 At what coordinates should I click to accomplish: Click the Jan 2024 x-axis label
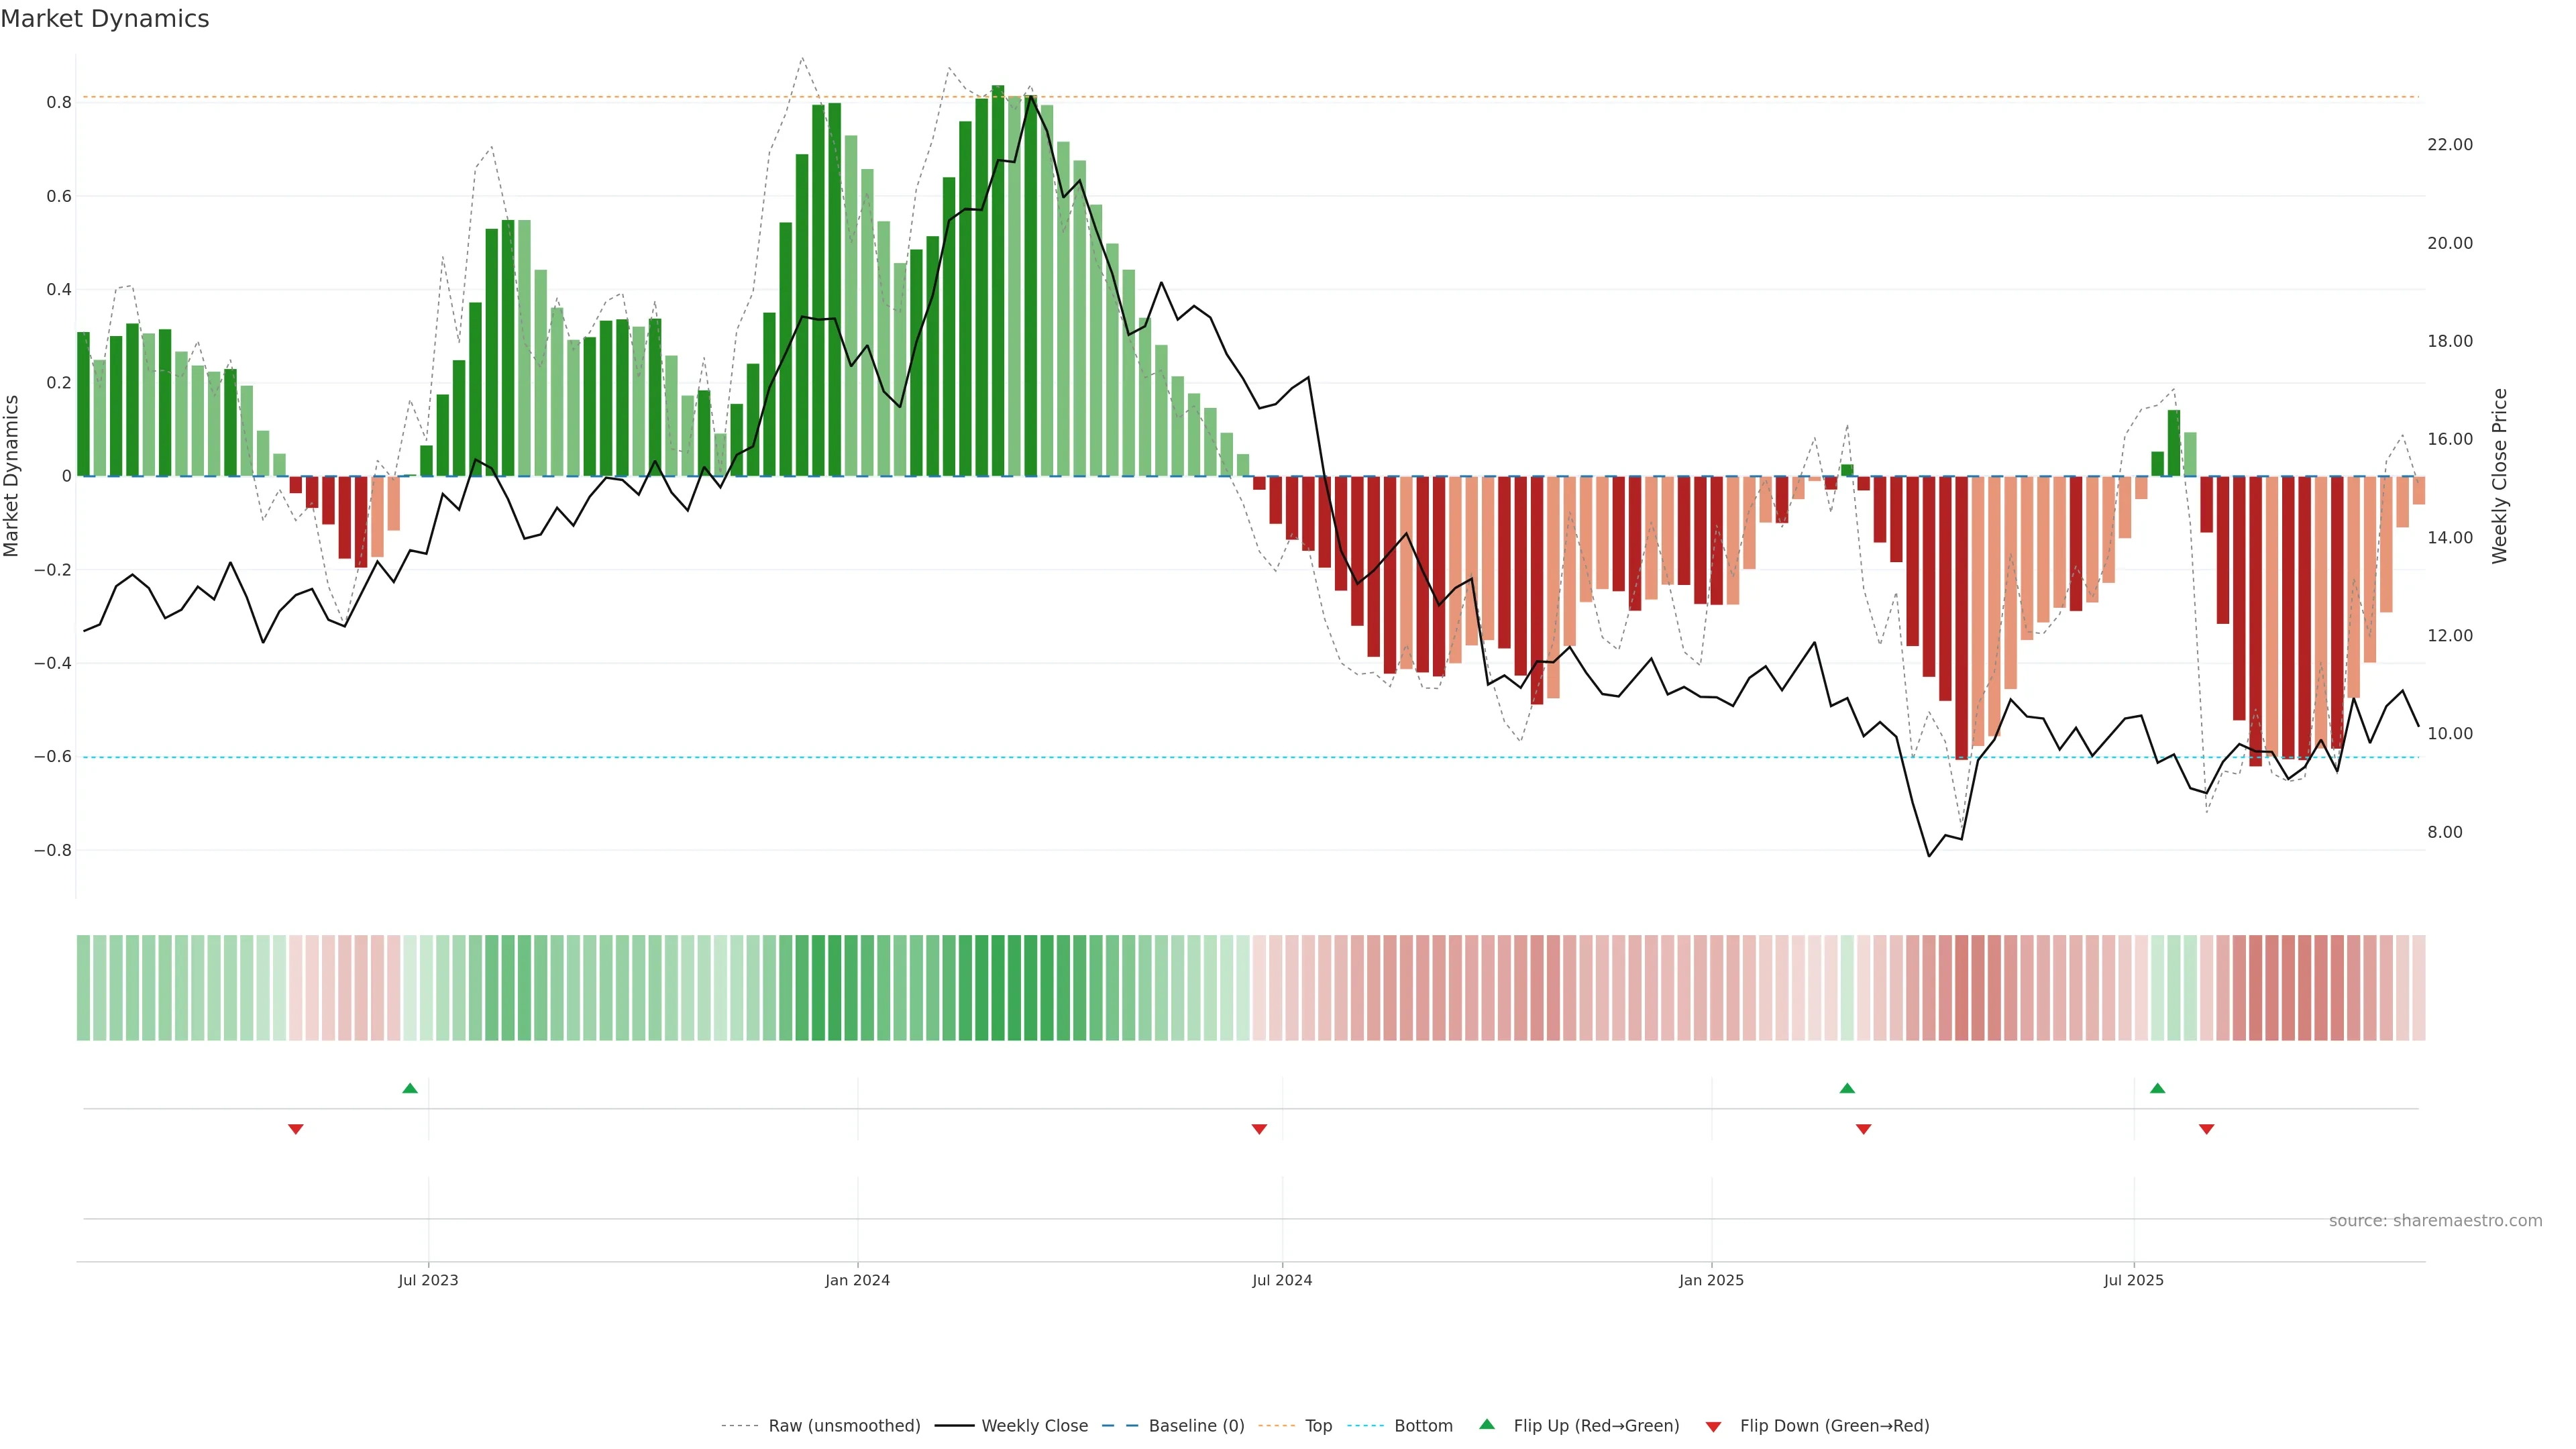coord(857,1280)
